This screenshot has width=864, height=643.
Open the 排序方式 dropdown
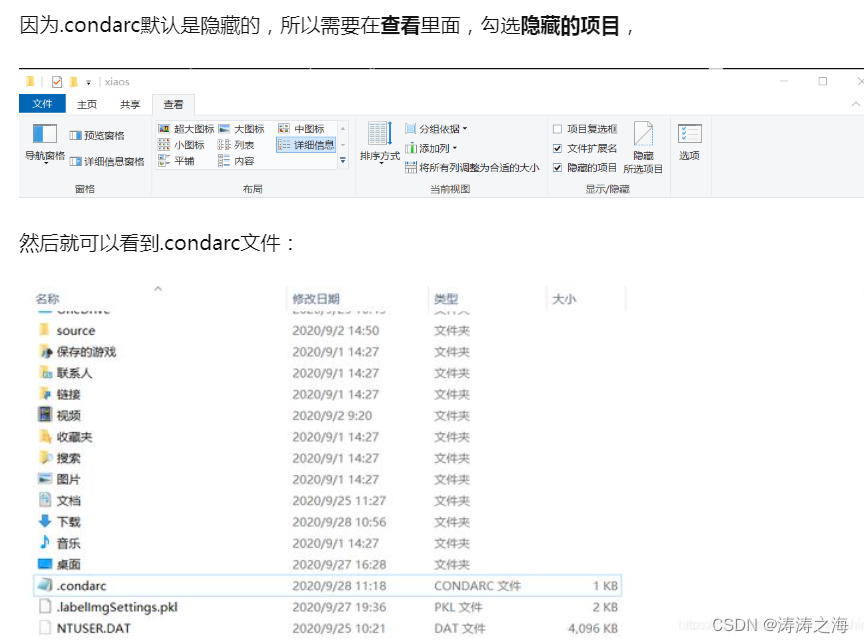(x=380, y=142)
